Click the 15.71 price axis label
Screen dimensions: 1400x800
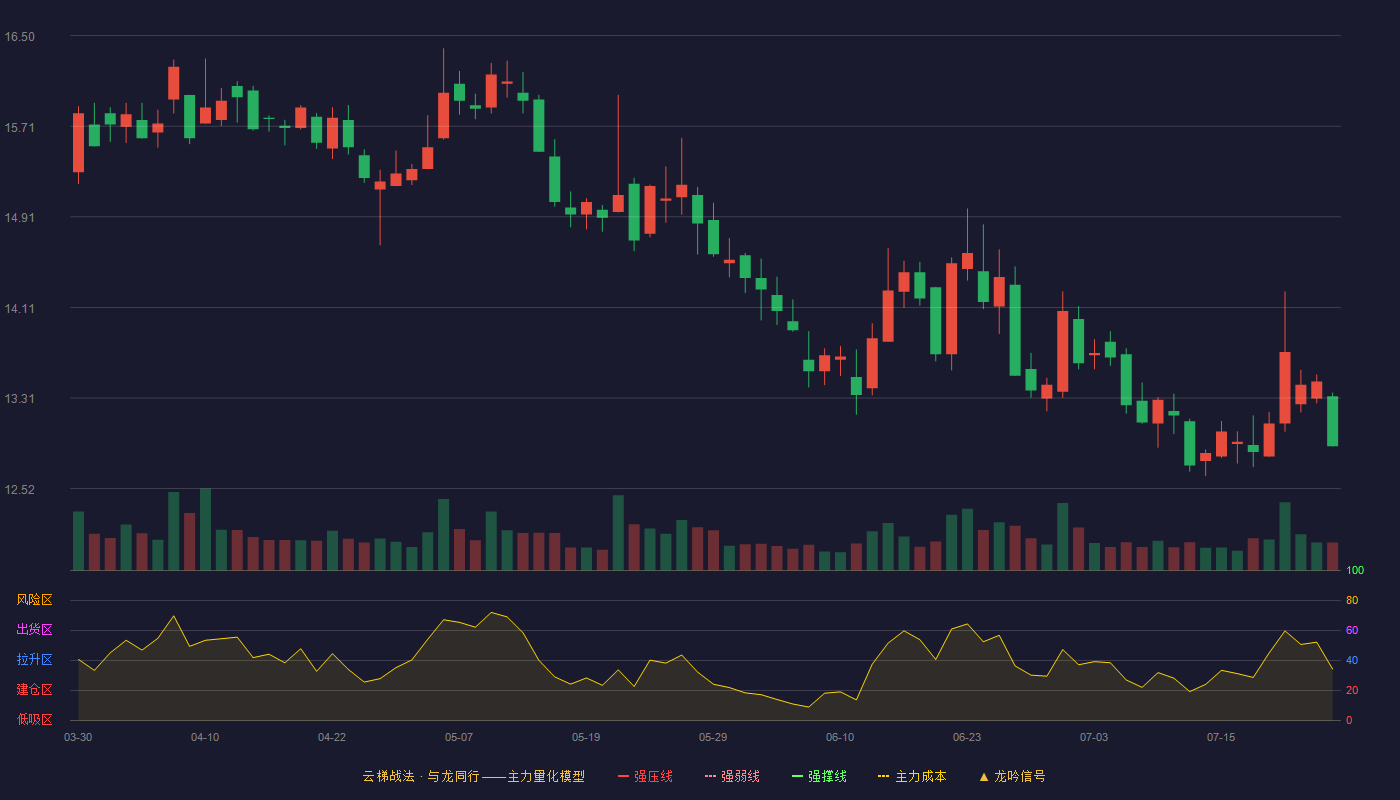20,128
